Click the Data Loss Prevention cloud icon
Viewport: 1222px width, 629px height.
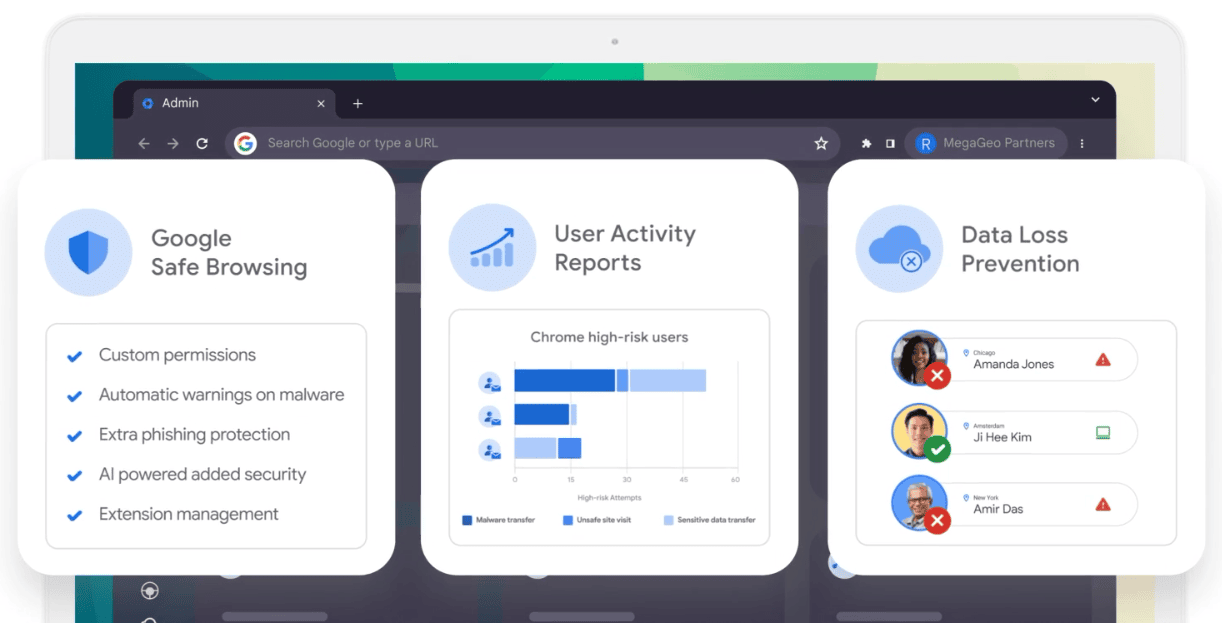(x=899, y=249)
